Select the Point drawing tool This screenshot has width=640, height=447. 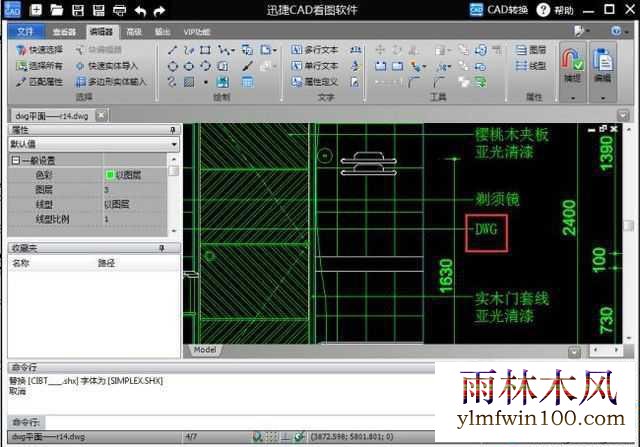pyautogui.click(x=206, y=82)
